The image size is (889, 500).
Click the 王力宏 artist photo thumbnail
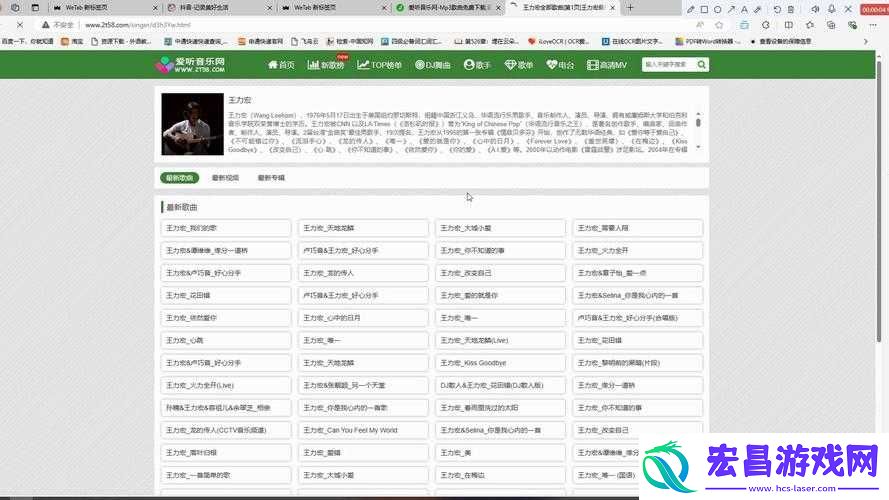pyautogui.click(x=192, y=124)
